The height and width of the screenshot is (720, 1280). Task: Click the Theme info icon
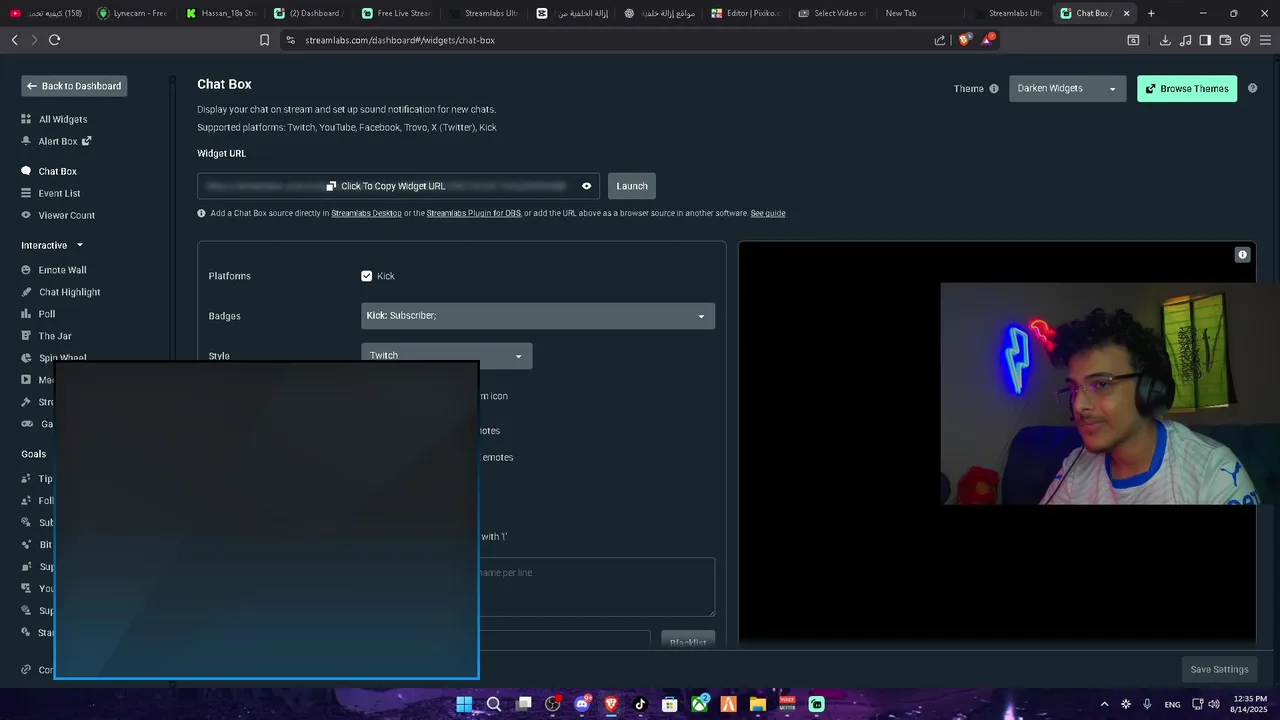coord(994,89)
